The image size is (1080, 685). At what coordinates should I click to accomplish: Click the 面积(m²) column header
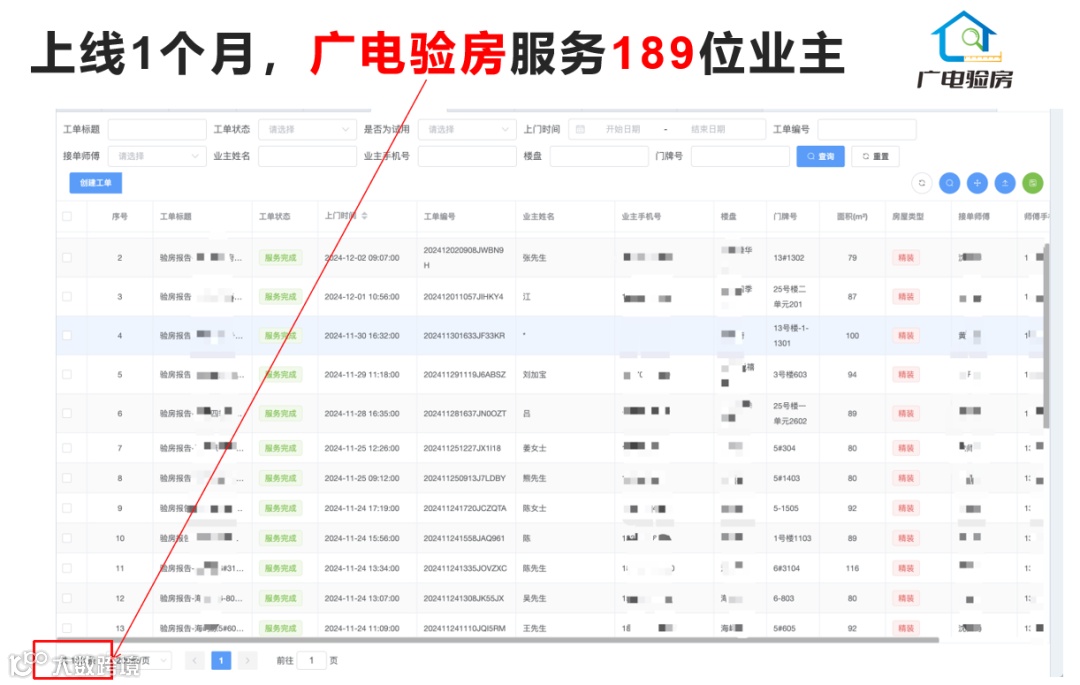coord(852,216)
